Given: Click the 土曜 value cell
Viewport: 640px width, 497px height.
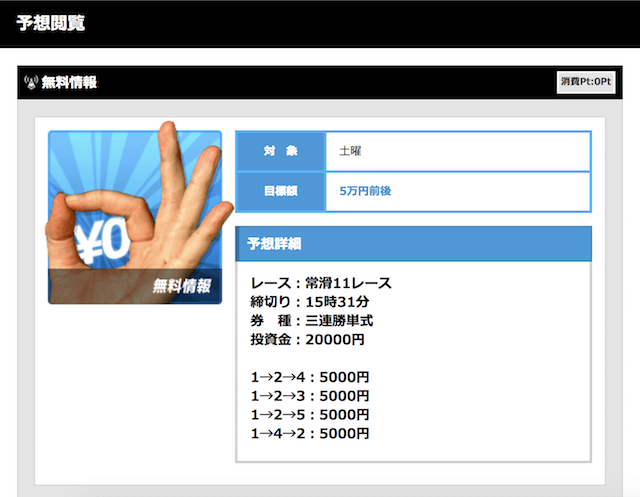Looking at the screenshot, I should [458, 151].
